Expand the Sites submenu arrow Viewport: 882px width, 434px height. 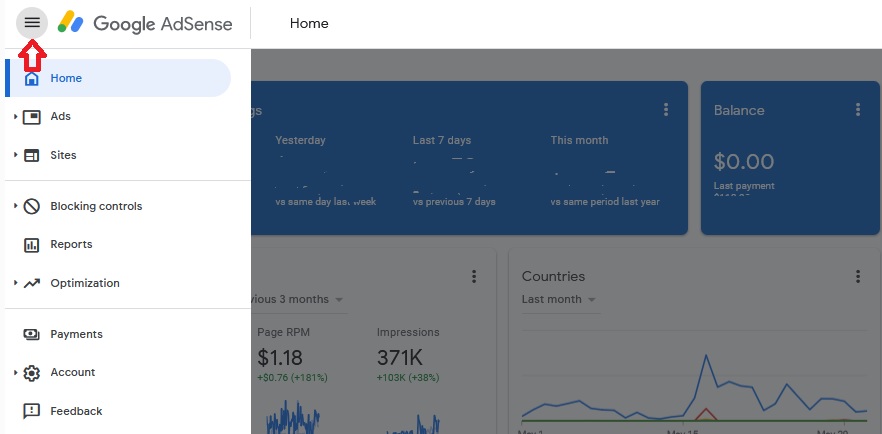tap(16, 155)
